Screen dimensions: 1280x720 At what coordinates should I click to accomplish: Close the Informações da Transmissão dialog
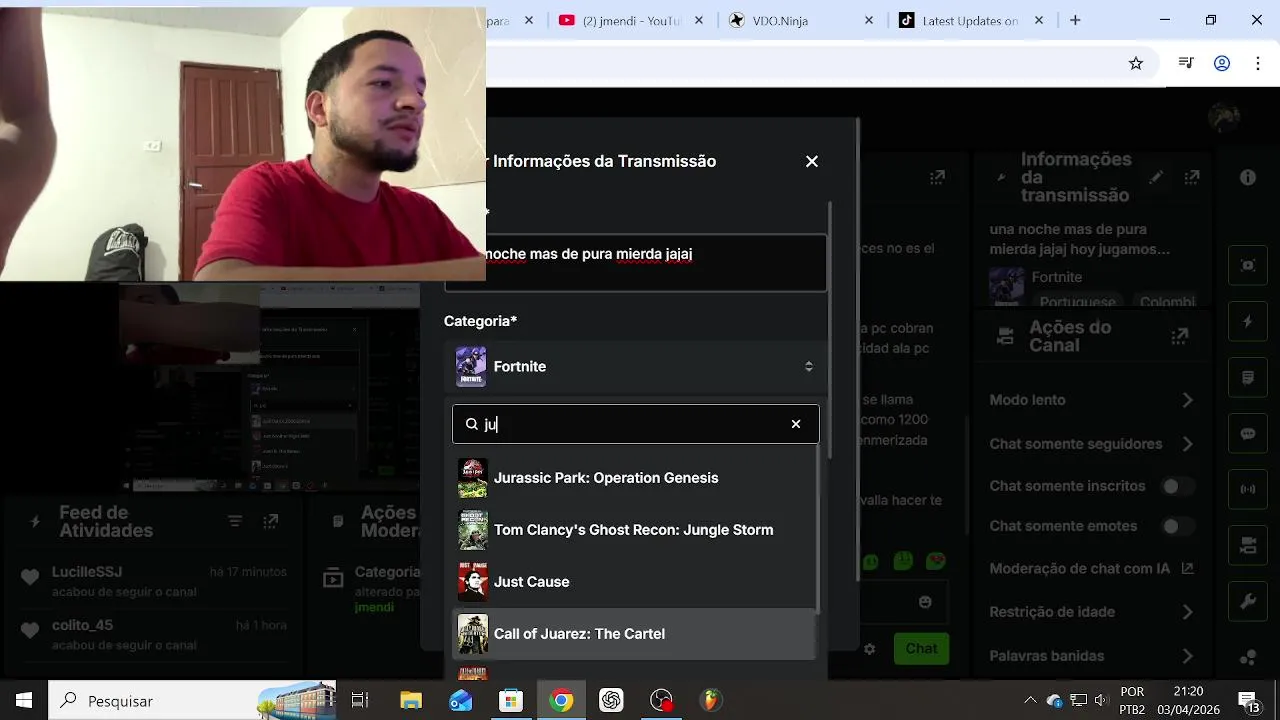tap(812, 161)
